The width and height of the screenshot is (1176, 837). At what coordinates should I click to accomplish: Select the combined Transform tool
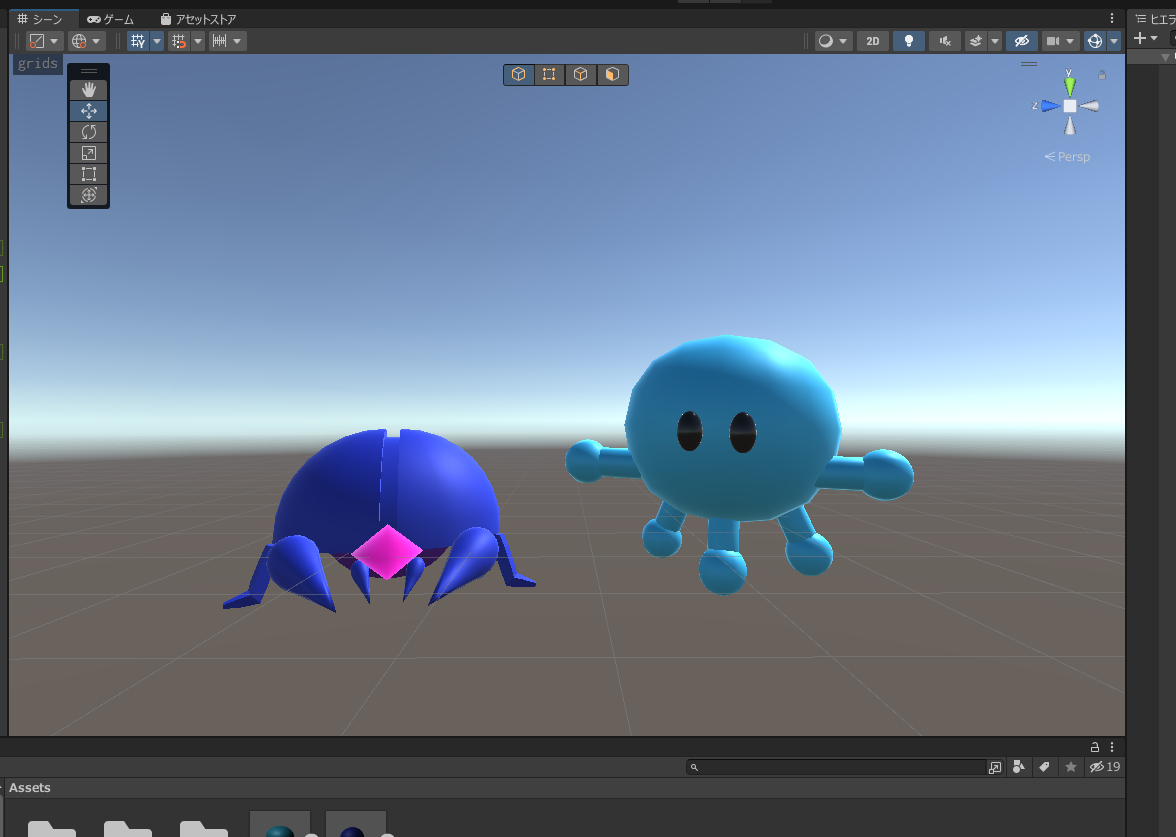click(x=88, y=195)
